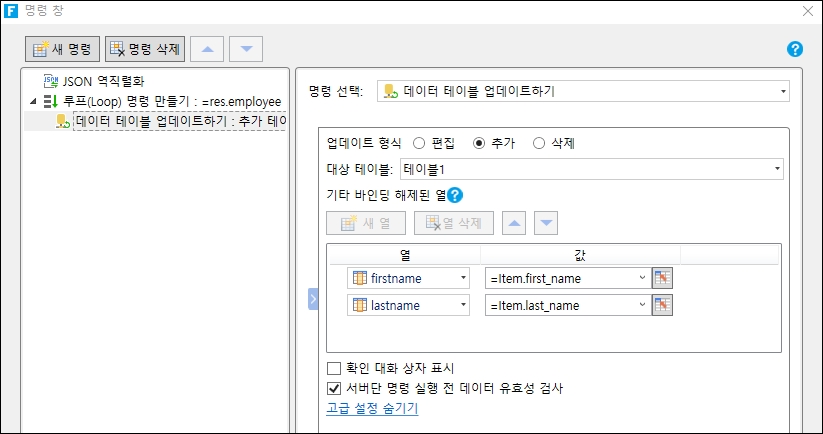Open the firstname column dropdown

[x=463, y=278]
